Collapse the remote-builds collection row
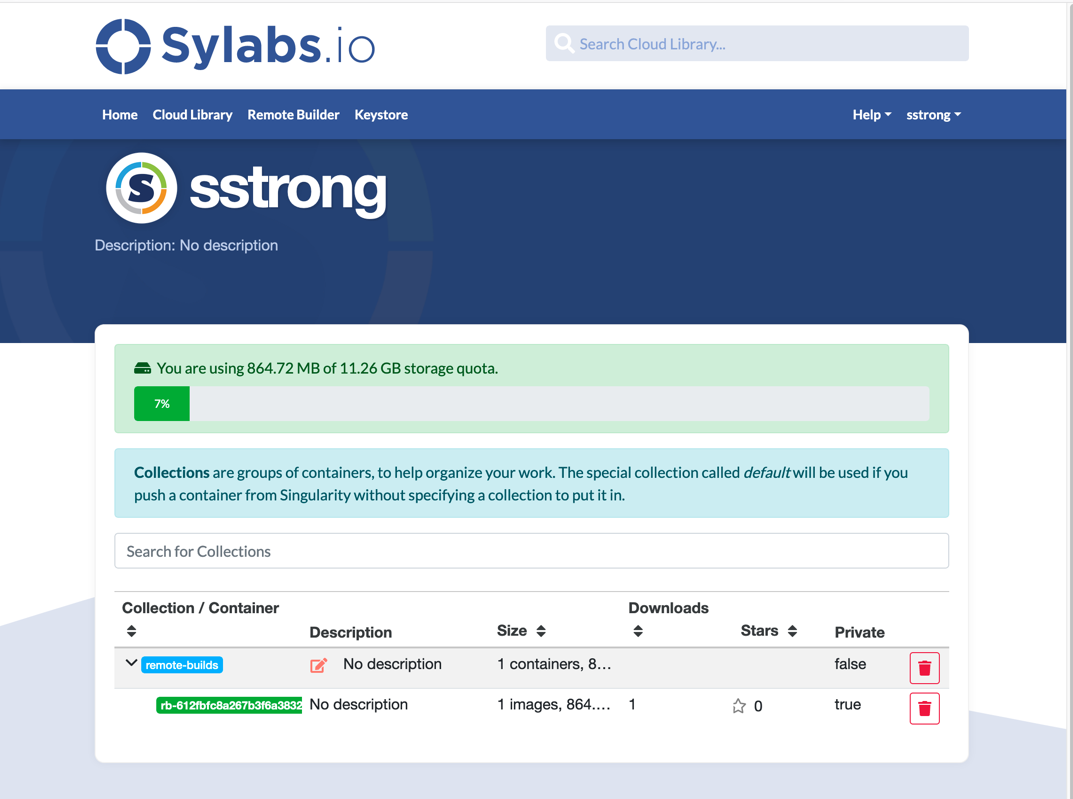The width and height of the screenshot is (1073, 799). point(131,663)
